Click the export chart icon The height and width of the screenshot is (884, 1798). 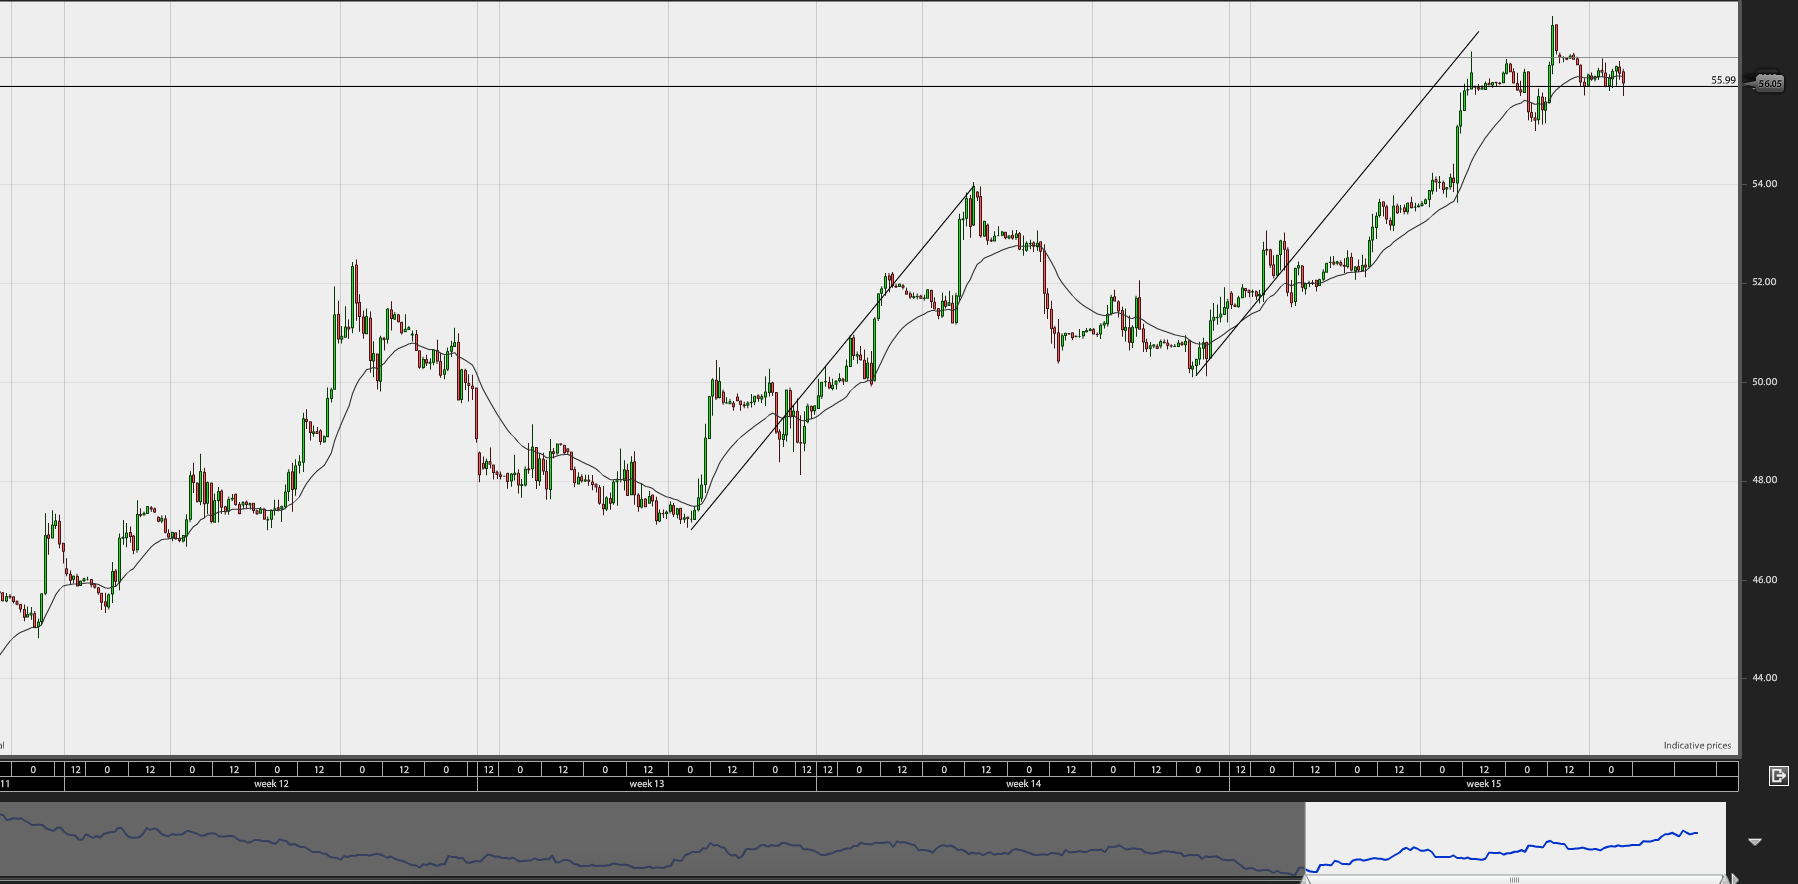click(1778, 775)
